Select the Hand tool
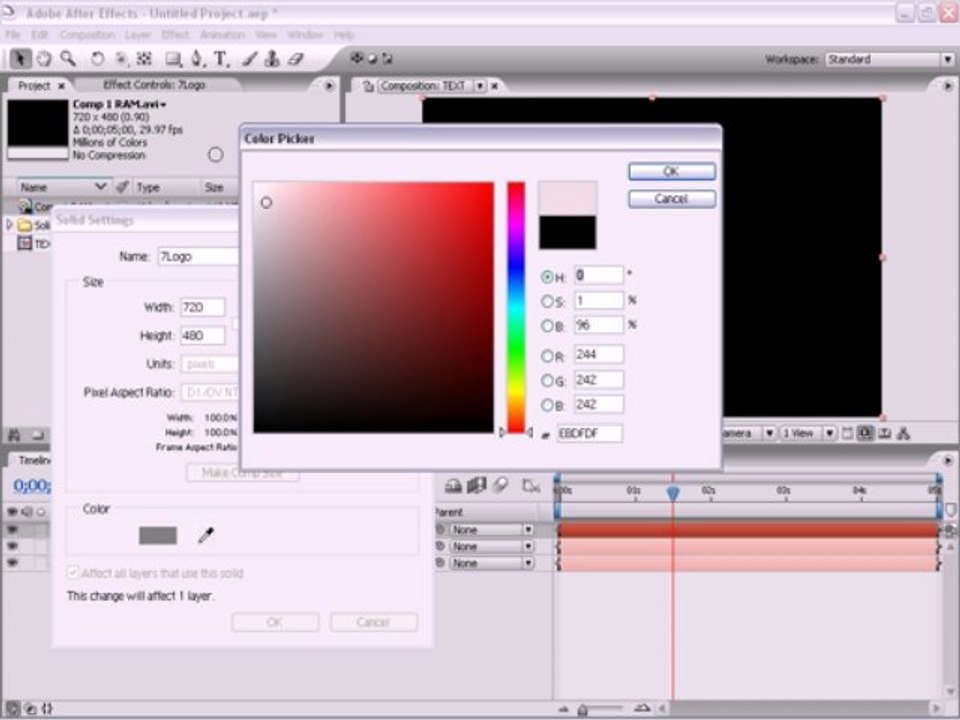This screenshot has height=720, width=960. (44, 59)
